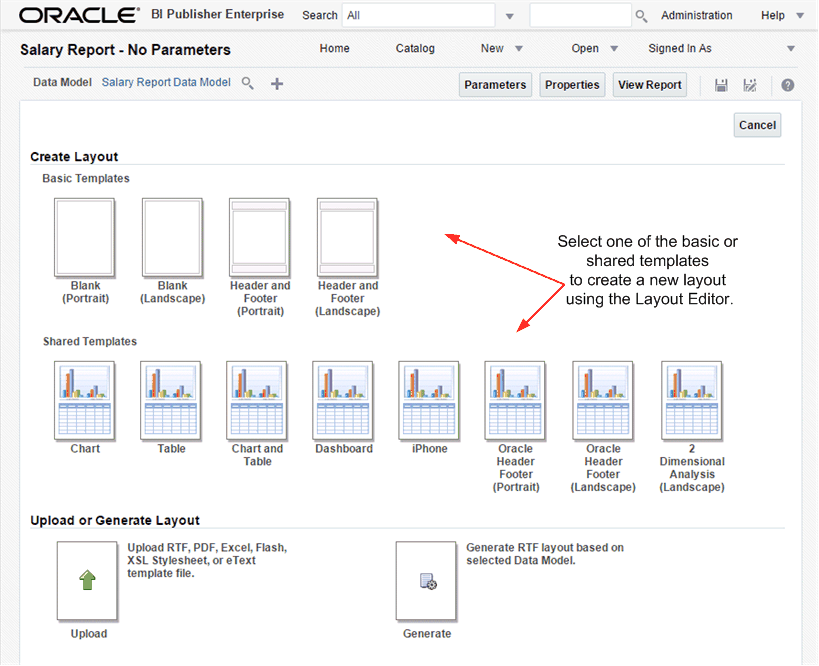The height and width of the screenshot is (666, 819).
Task: Click Signed In As label
Action: pyautogui.click(x=680, y=48)
